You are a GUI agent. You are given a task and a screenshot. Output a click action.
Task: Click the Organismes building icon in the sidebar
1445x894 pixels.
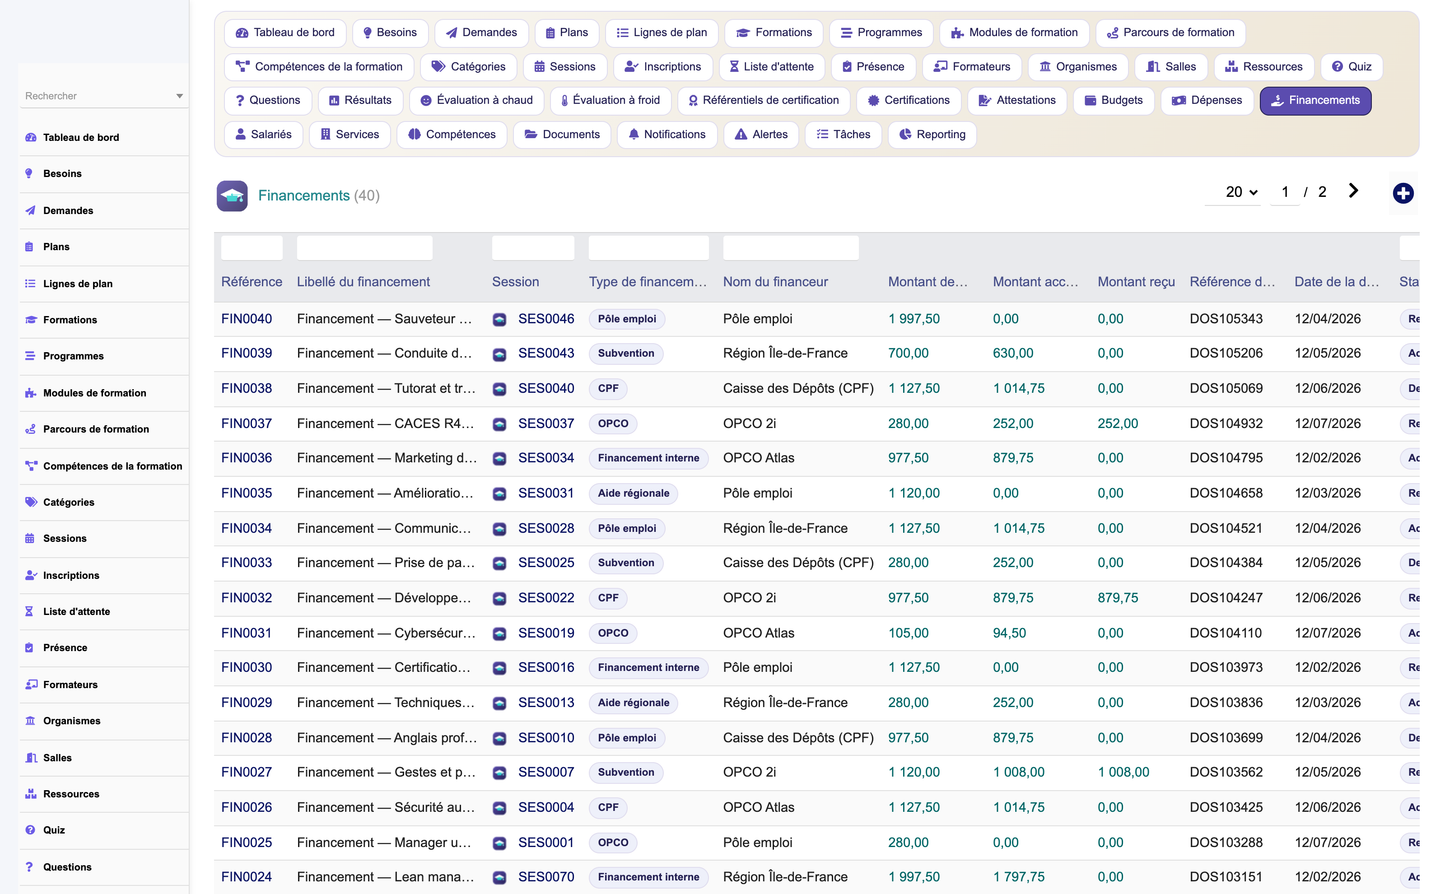(x=30, y=721)
